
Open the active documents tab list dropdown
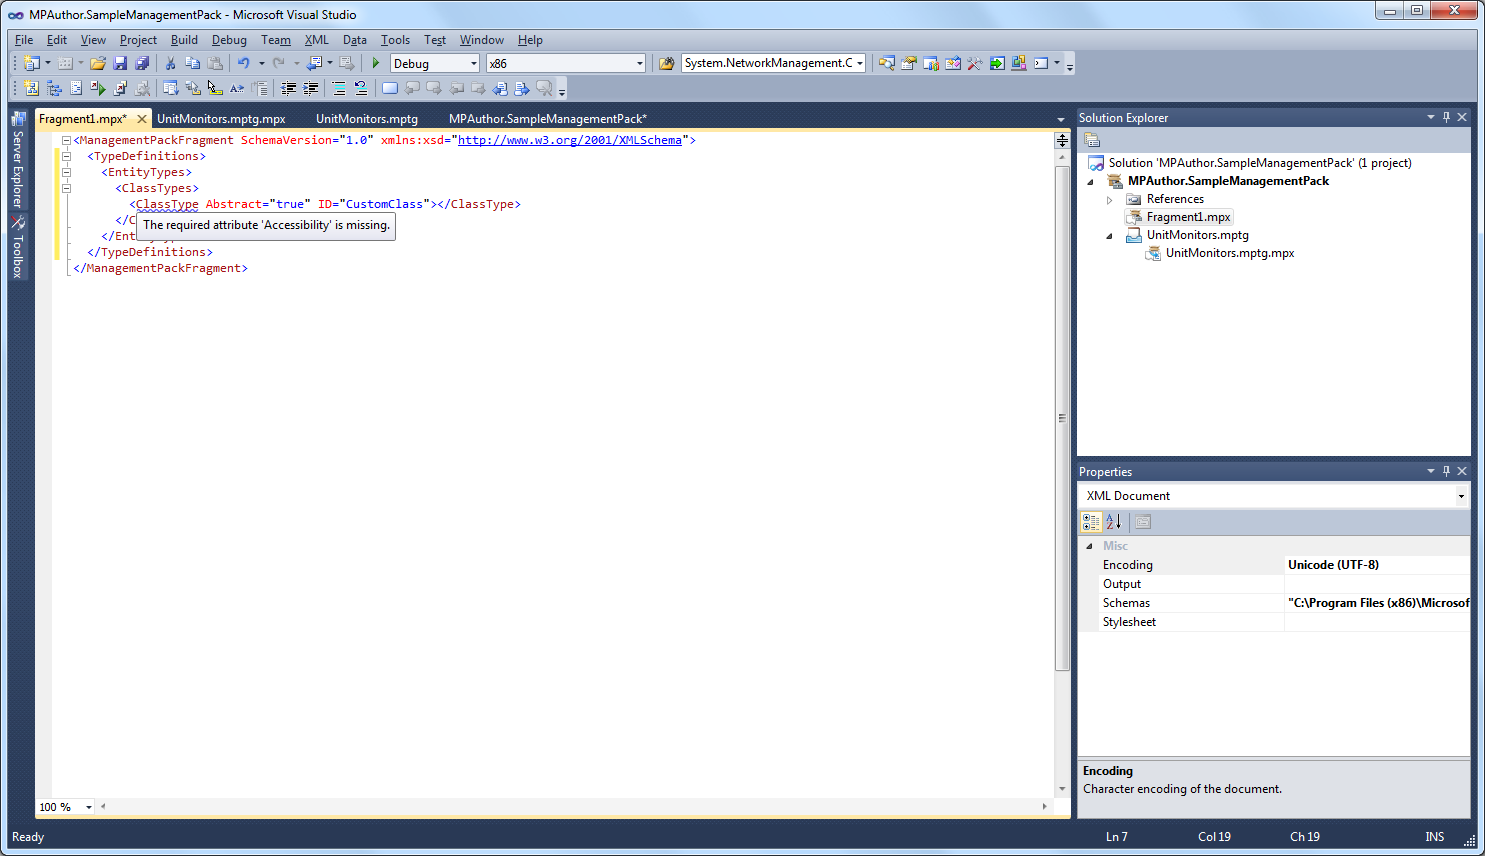pyautogui.click(x=1061, y=119)
